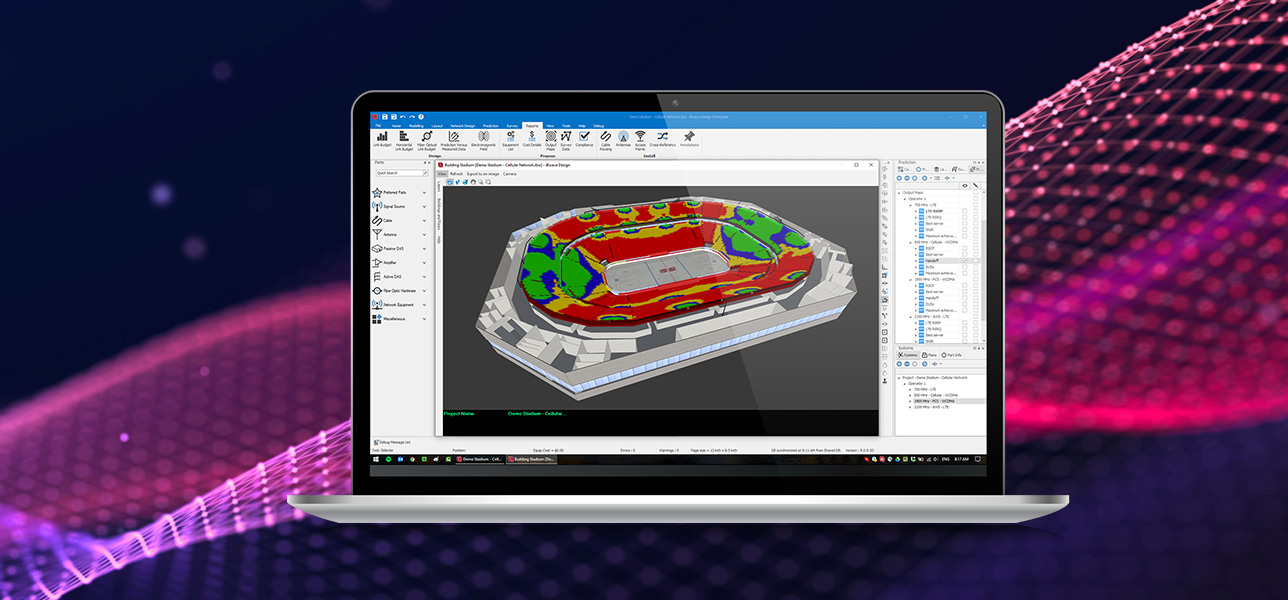
Task: Expand the Antenna parts category
Action: [x=424, y=235]
